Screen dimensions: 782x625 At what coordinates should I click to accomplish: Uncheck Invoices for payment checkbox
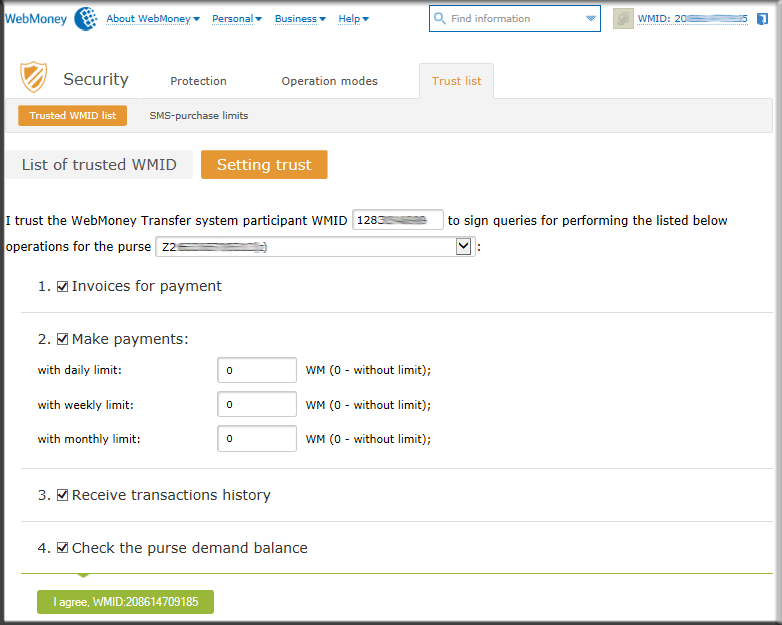(x=62, y=286)
